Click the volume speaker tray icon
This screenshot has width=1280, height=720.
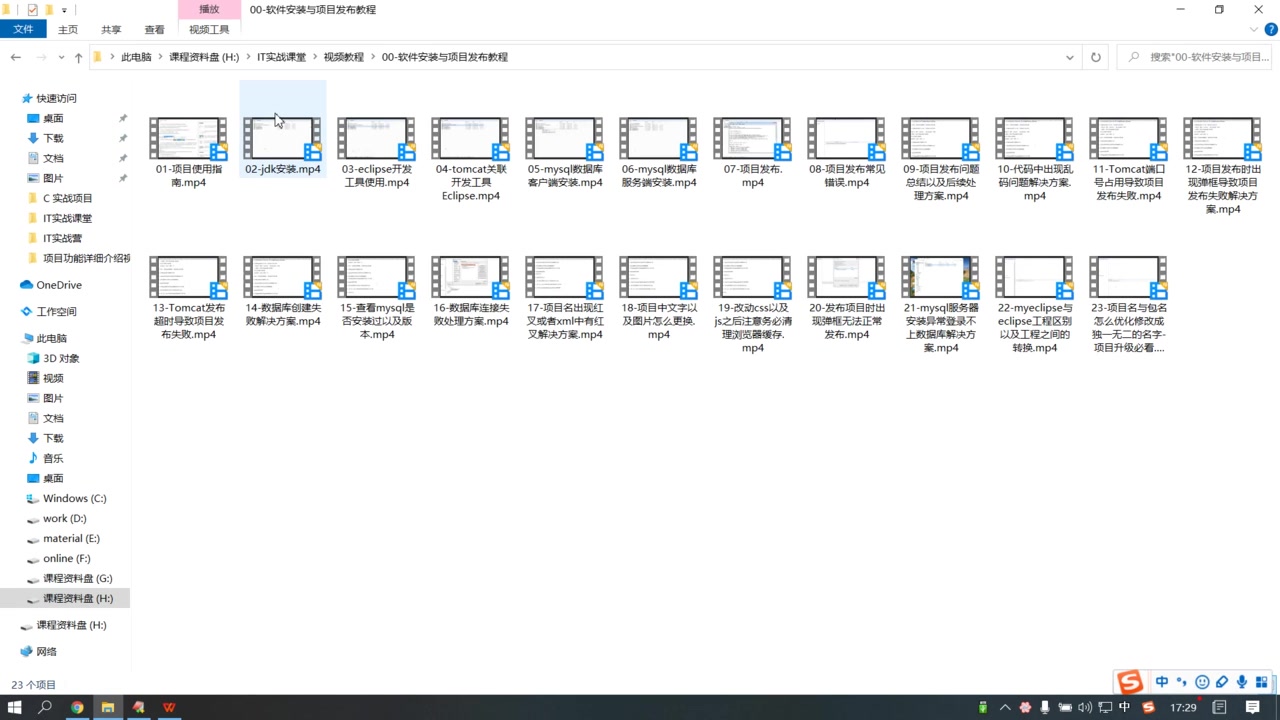tap(1085, 707)
